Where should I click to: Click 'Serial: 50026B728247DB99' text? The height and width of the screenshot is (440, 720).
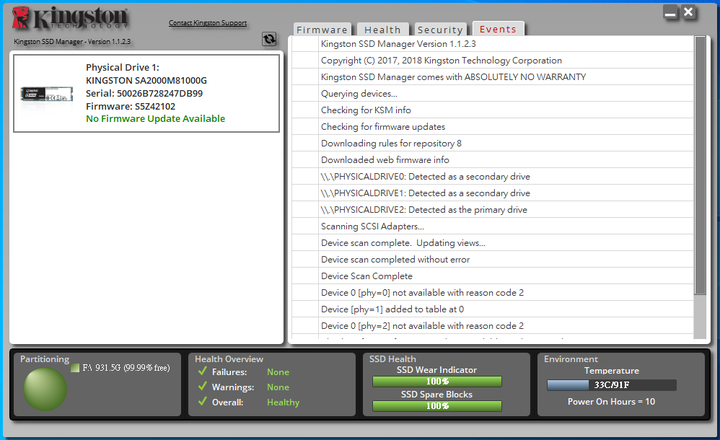pos(144,93)
